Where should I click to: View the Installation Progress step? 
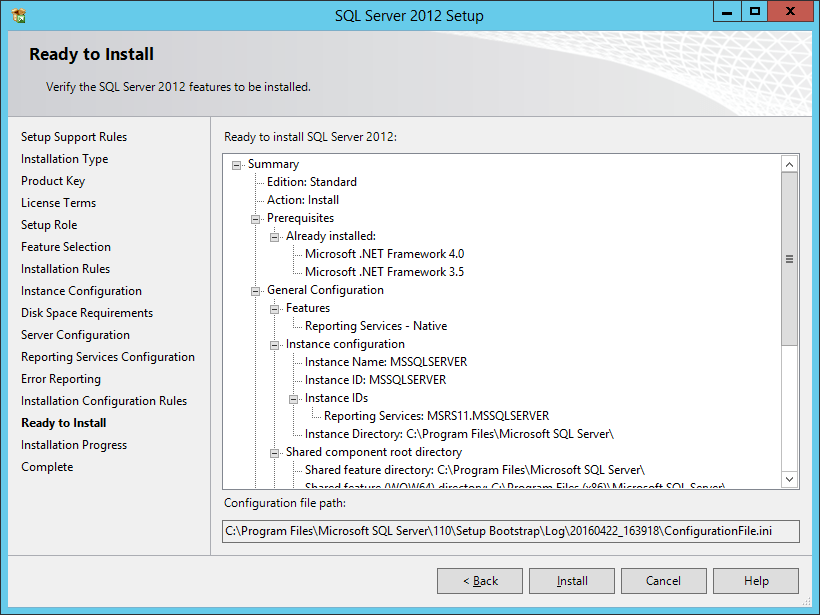[73, 444]
